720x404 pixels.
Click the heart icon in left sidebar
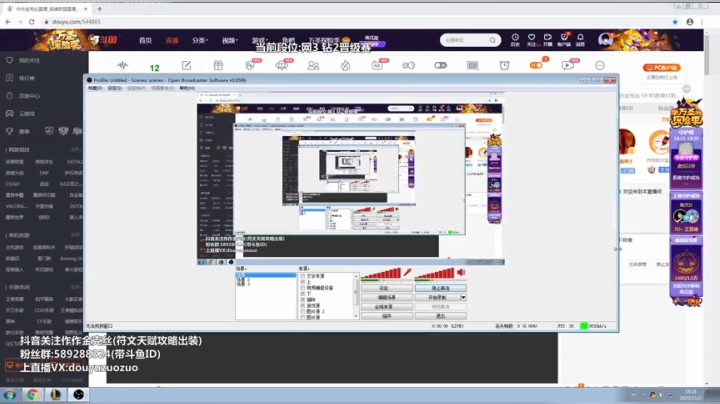pos(9,60)
